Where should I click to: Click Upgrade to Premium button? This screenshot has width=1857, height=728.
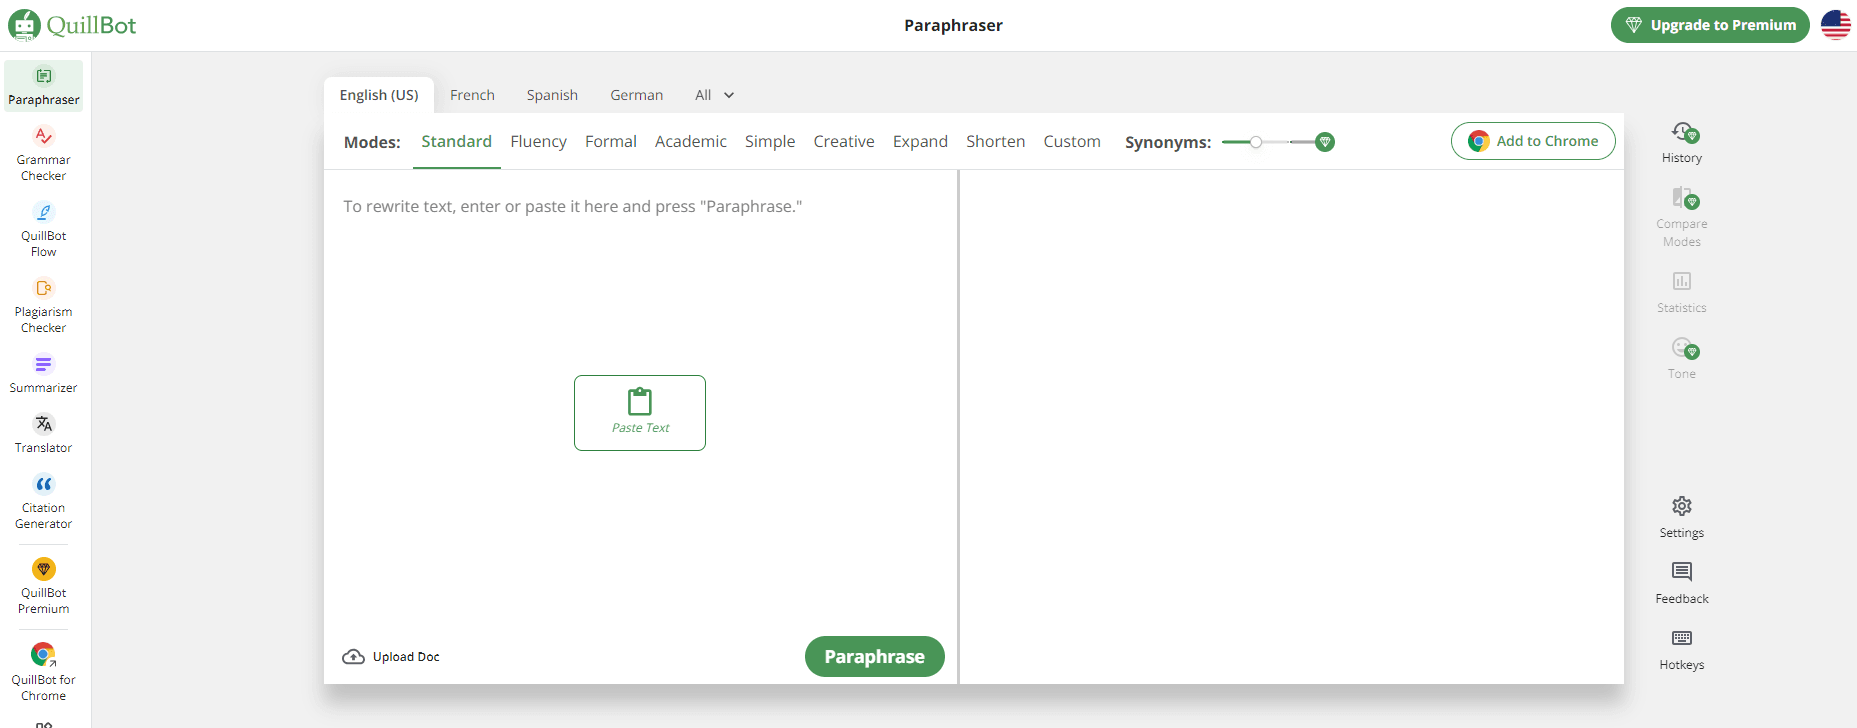[x=1709, y=25]
